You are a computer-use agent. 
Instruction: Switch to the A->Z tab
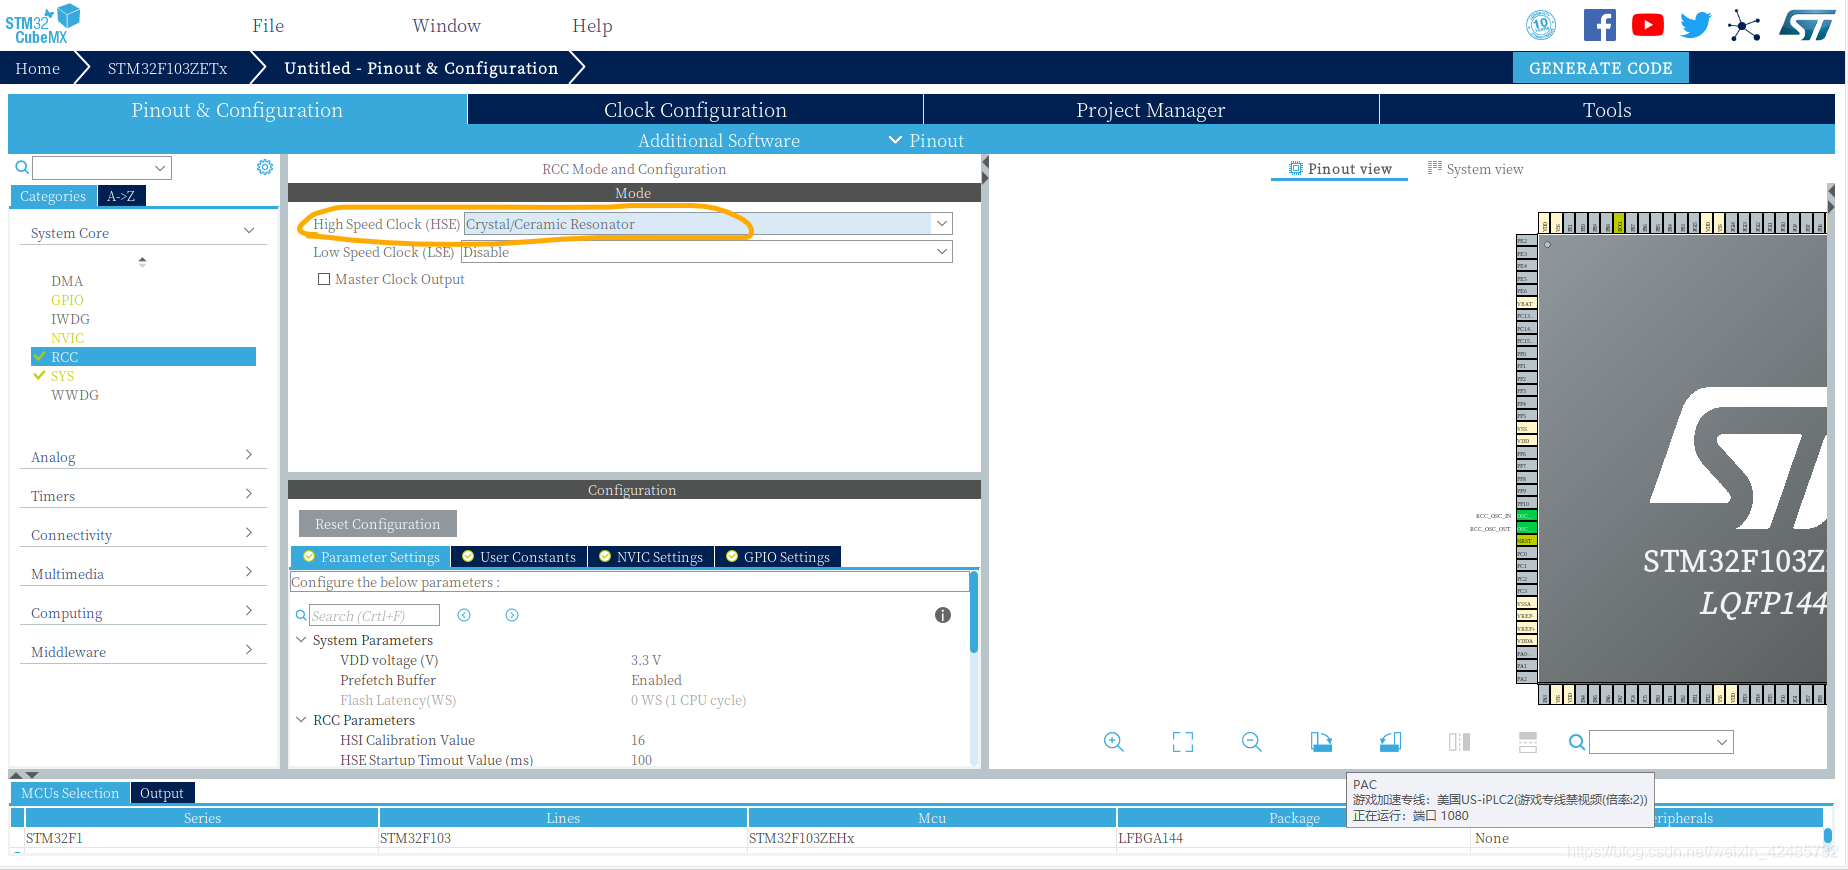[121, 196]
